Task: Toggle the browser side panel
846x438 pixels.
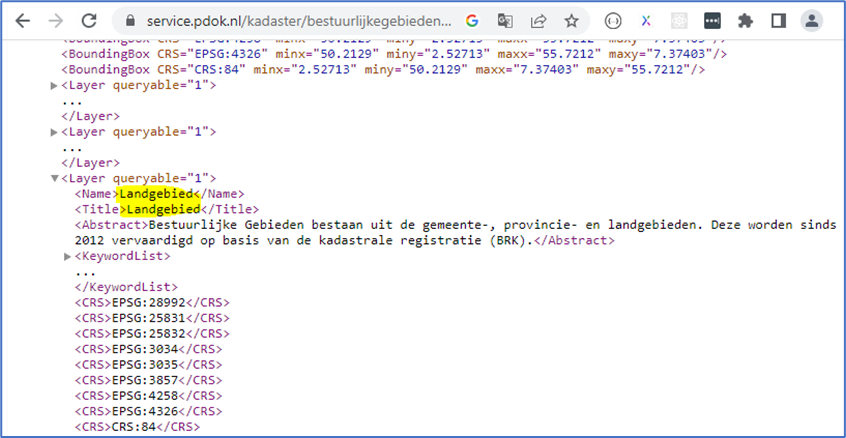Action: click(778, 20)
